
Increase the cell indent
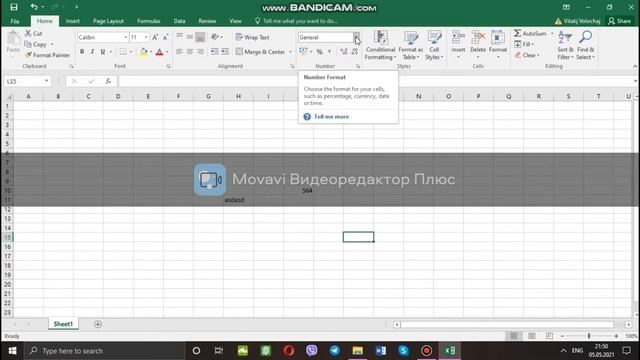tap(225, 52)
